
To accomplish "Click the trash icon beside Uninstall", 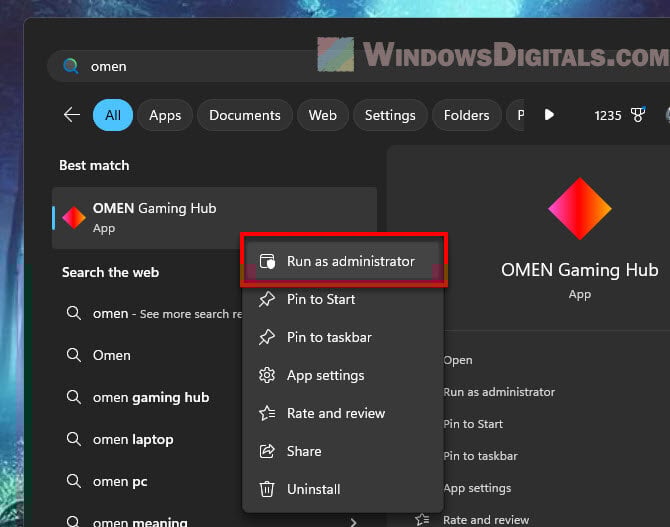I will 267,489.
